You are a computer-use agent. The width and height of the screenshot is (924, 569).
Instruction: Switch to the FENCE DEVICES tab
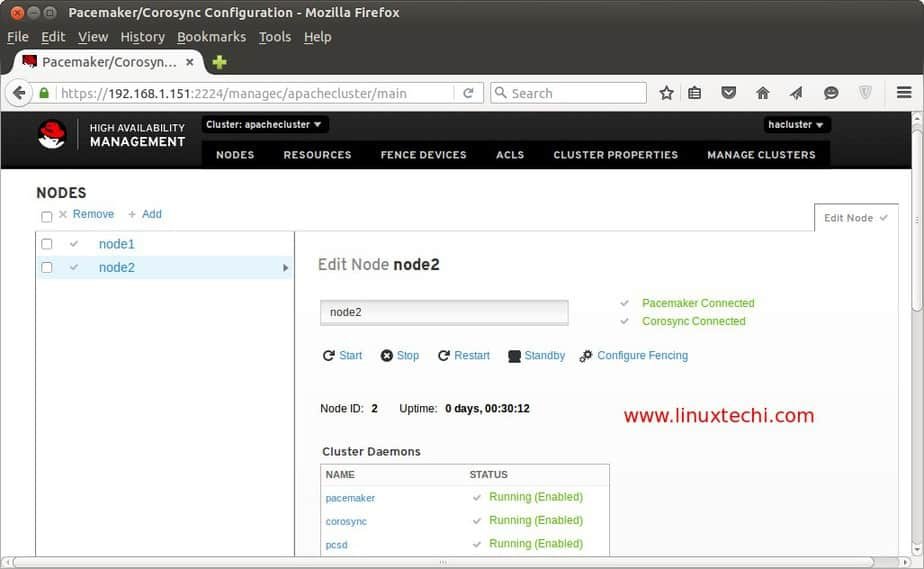point(424,155)
